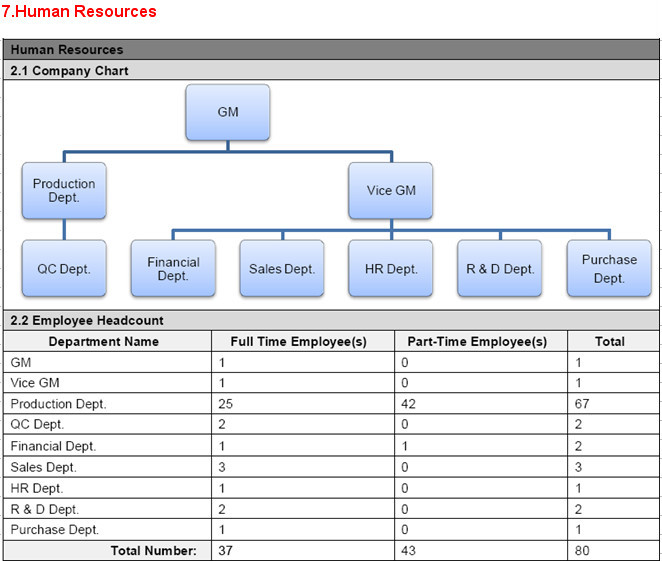This screenshot has height=561, width=662.
Task: Select HR Dept. part-time value 0
Action: point(404,488)
